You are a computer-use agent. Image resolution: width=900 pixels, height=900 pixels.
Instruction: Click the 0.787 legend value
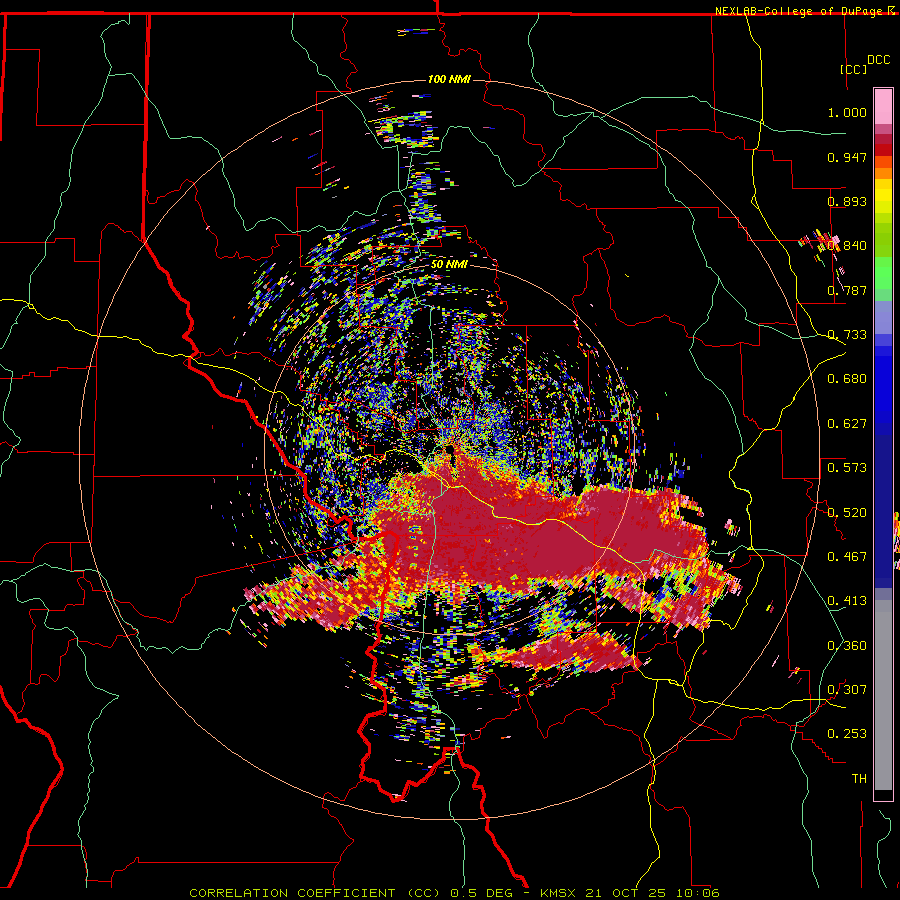[847, 290]
